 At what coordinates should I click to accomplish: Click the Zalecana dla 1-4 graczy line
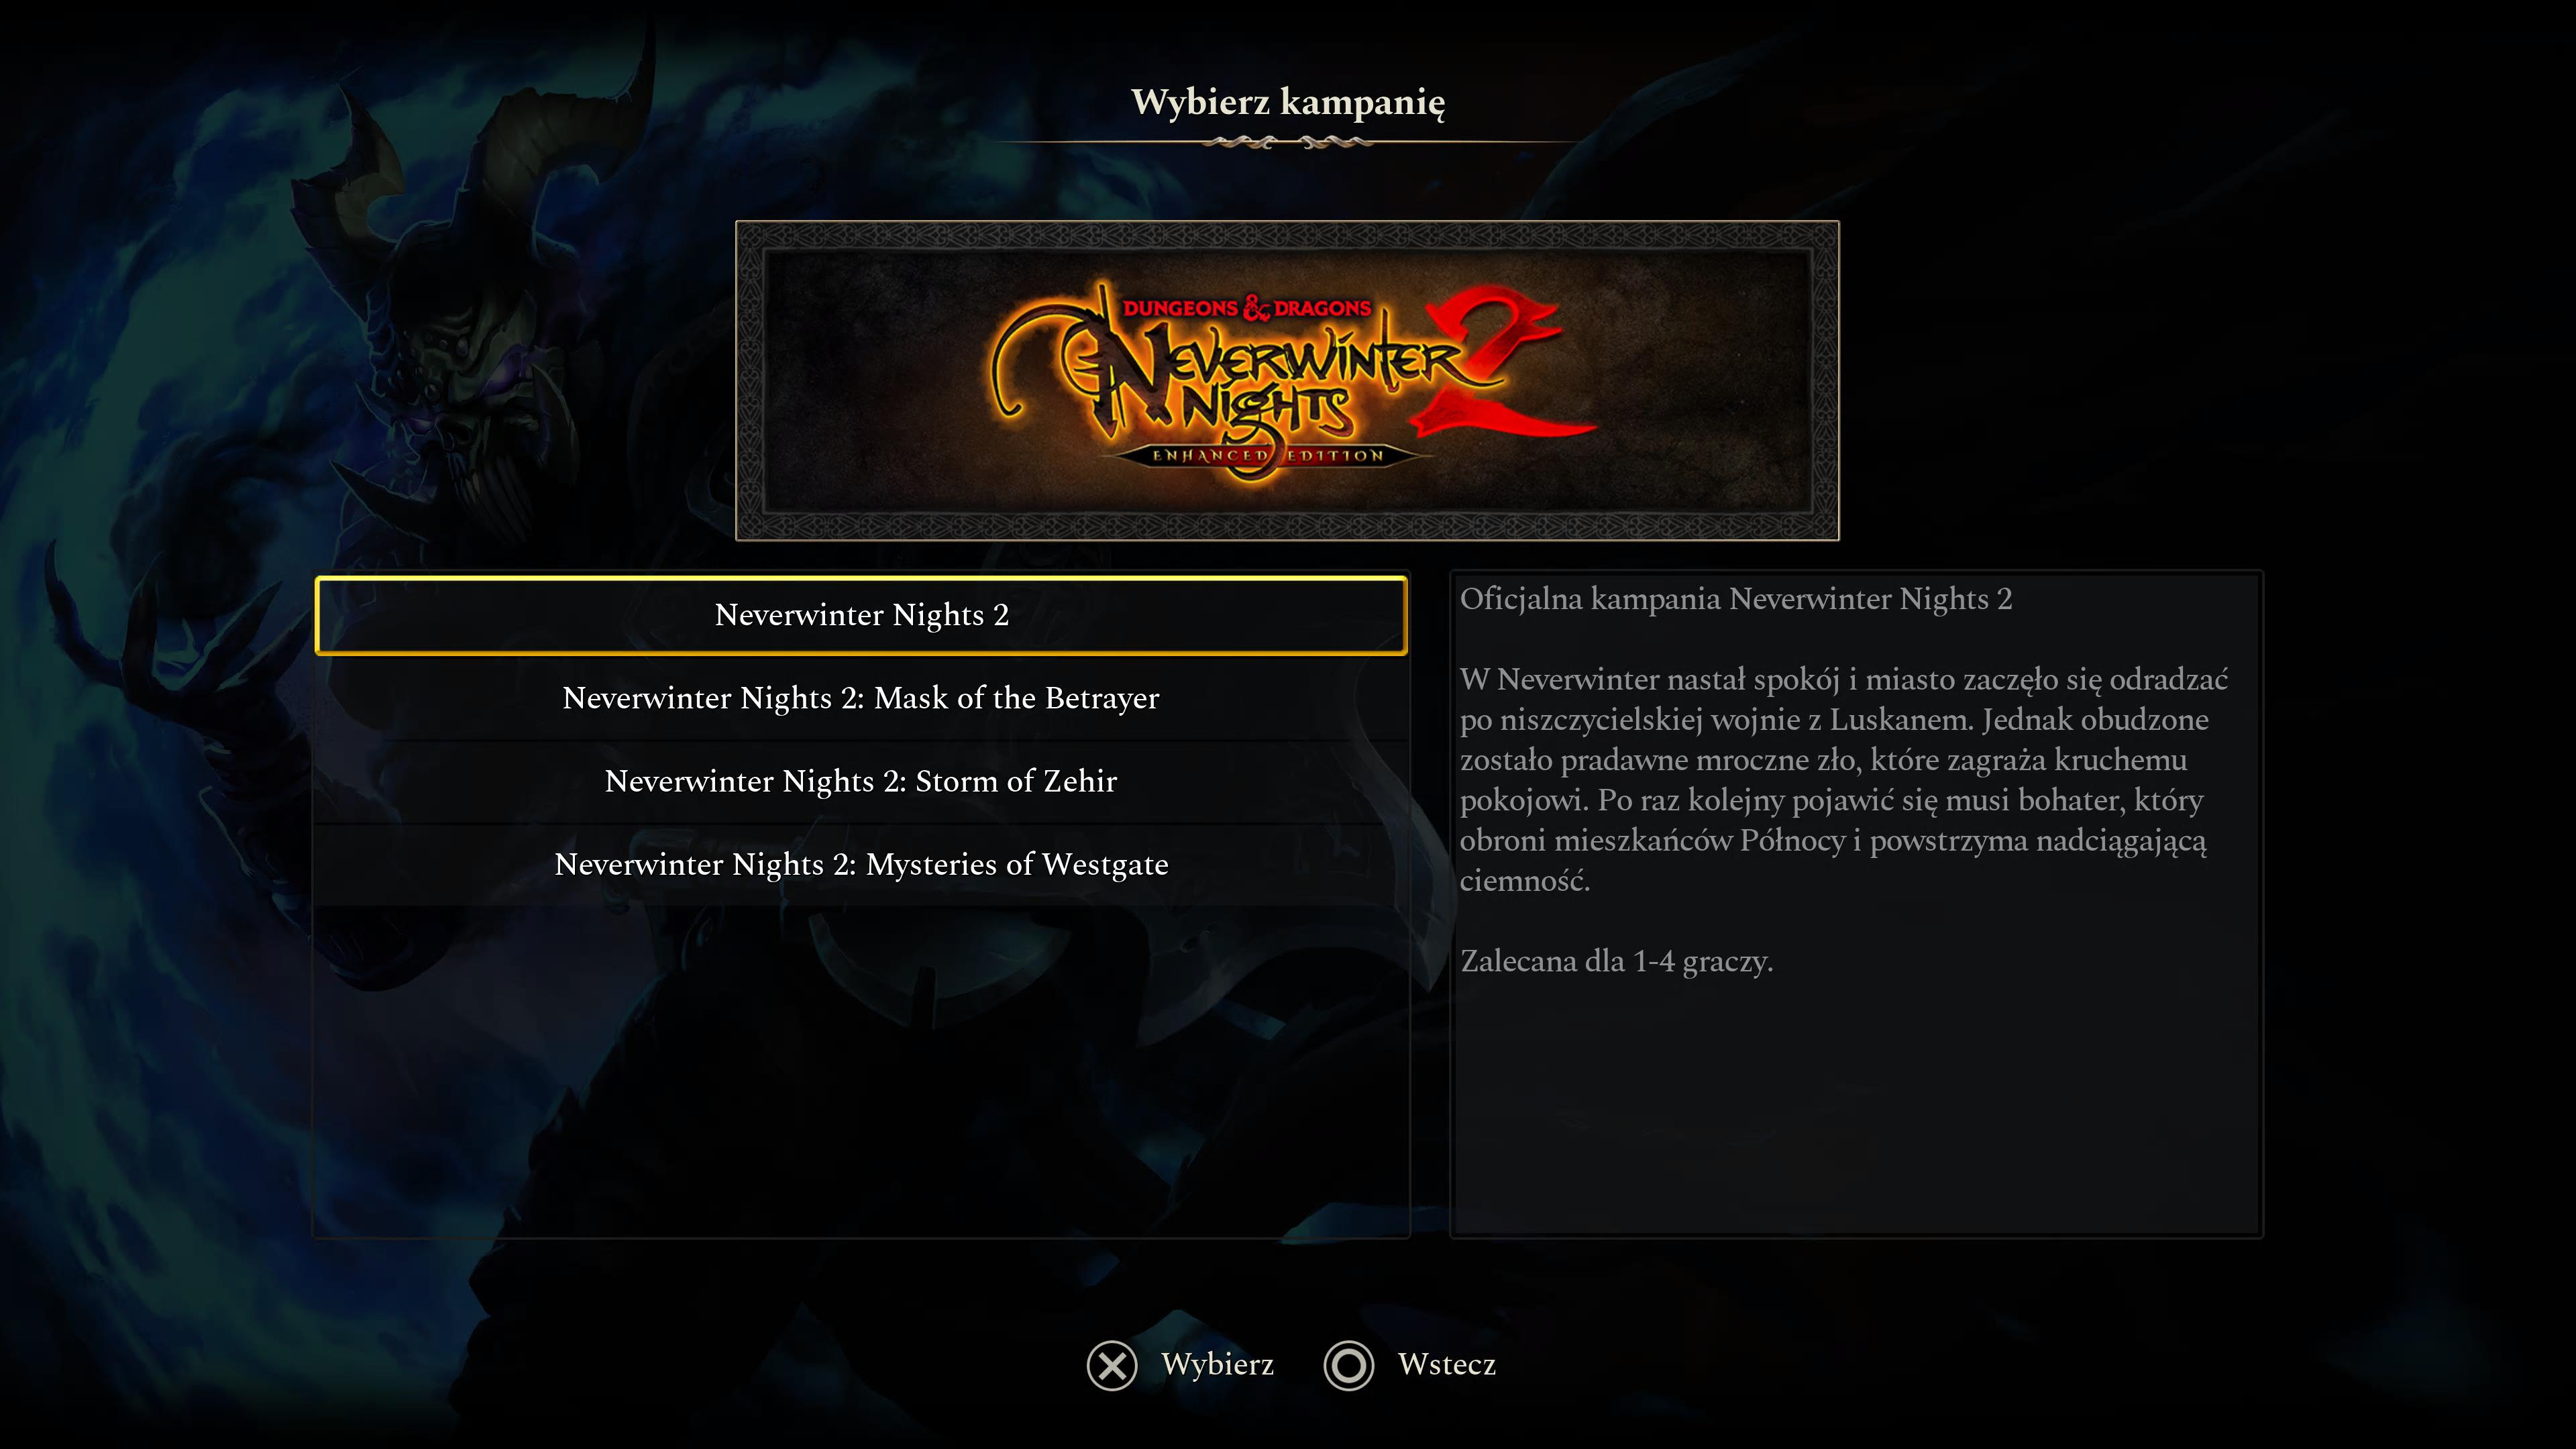(x=1616, y=961)
